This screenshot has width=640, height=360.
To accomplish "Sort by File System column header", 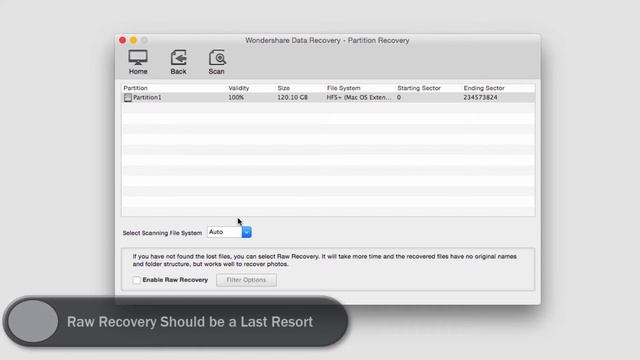I will coord(344,88).
